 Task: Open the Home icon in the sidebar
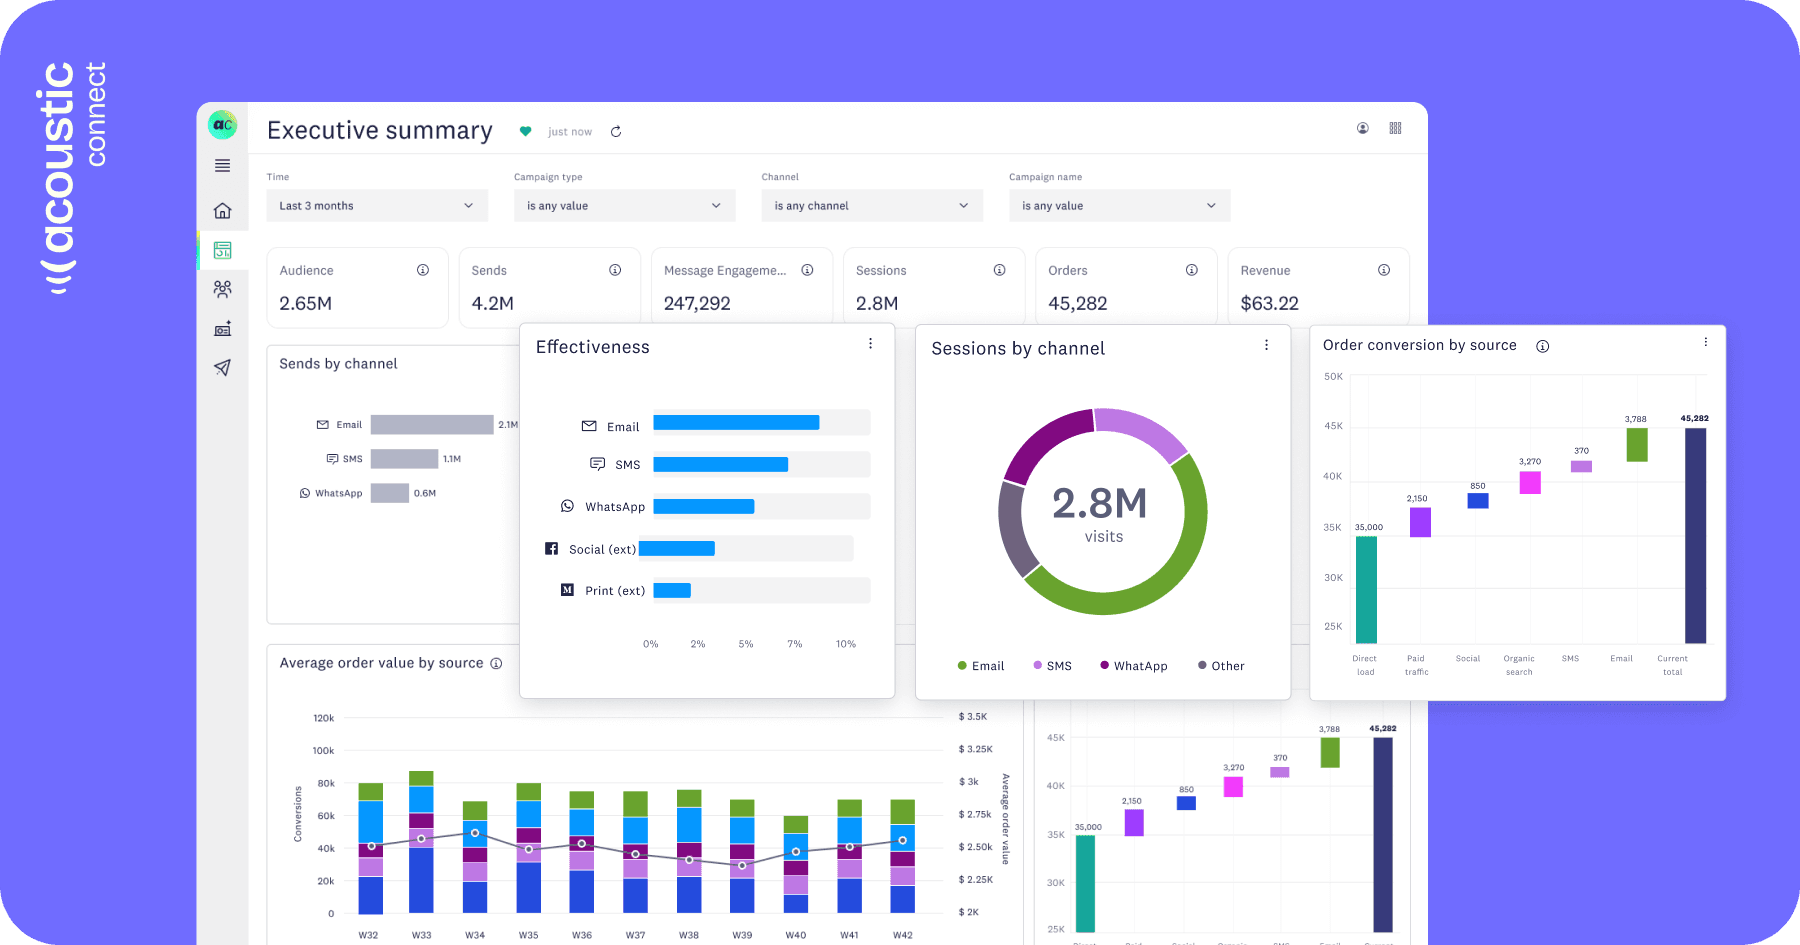[x=222, y=210]
